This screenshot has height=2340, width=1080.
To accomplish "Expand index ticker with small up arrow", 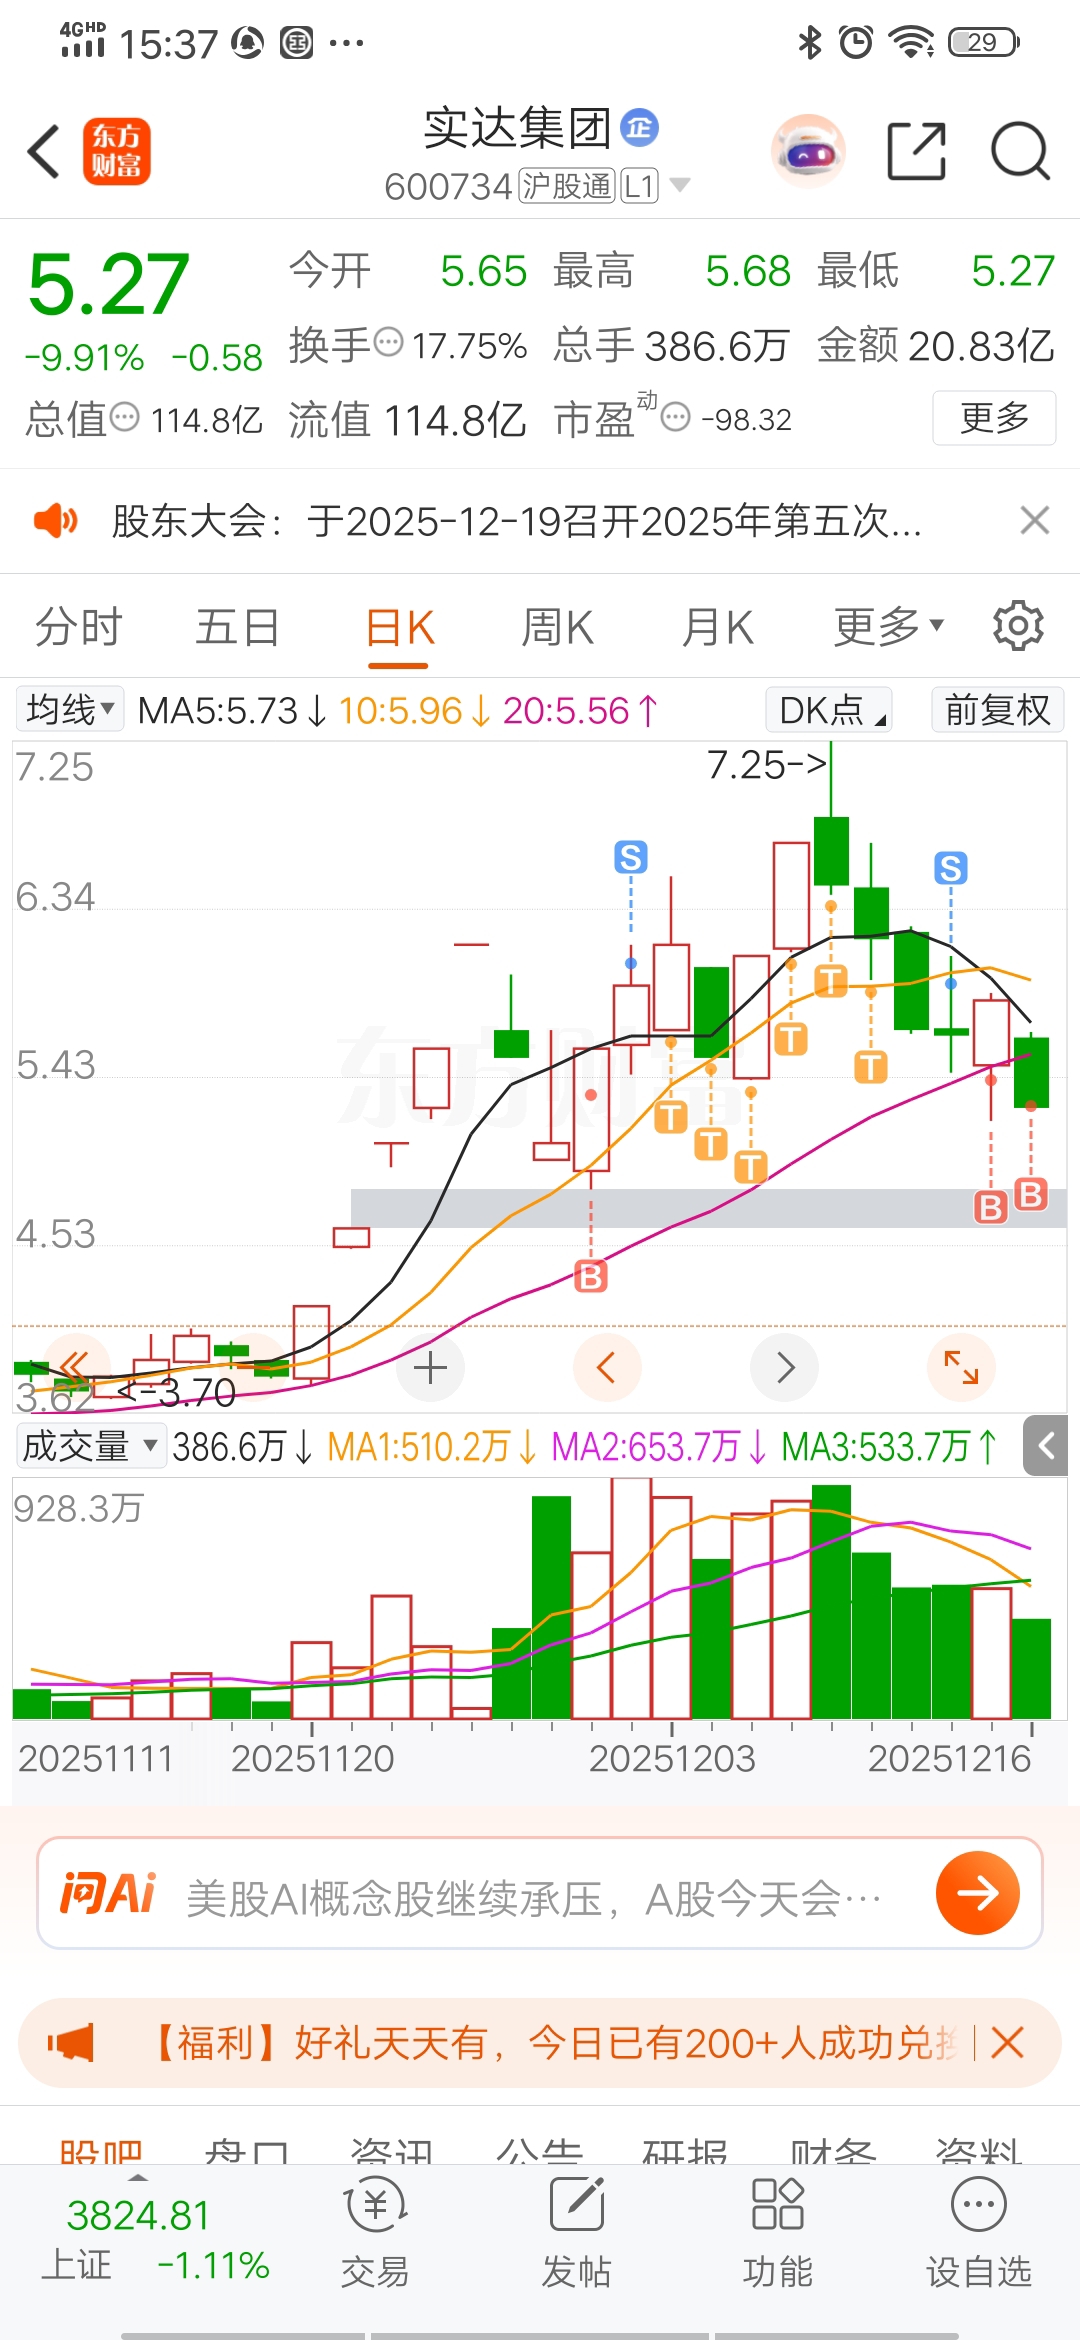I will 138,2178.
